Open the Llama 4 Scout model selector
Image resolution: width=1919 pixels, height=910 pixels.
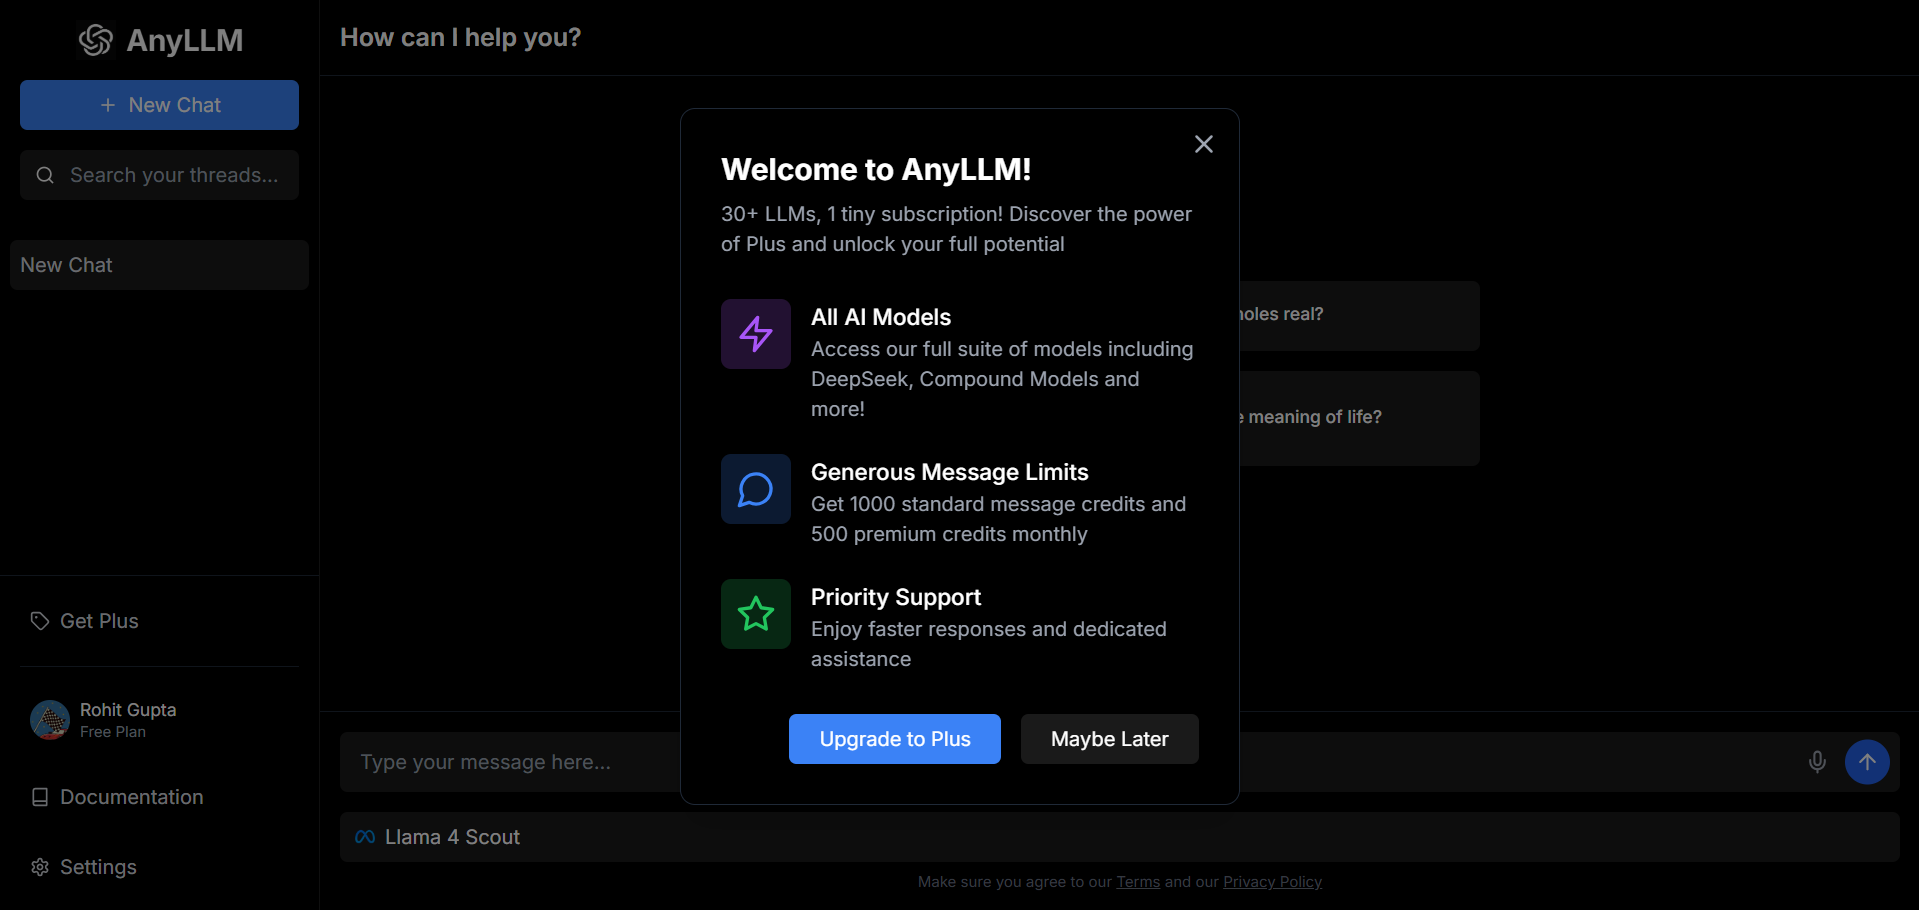(439, 837)
